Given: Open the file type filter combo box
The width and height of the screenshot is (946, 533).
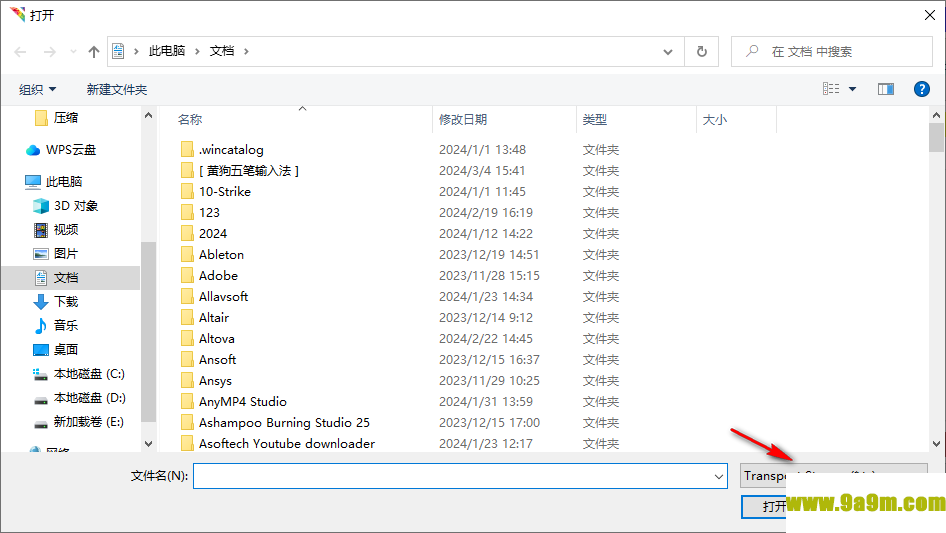Looking at the screenshot, I should 833,476.
